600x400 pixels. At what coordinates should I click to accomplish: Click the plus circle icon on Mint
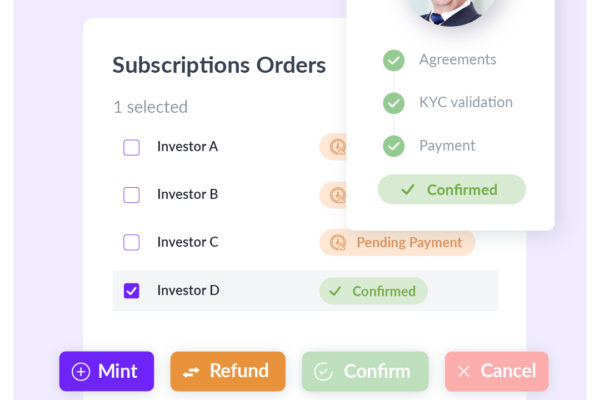coord(81,371)
